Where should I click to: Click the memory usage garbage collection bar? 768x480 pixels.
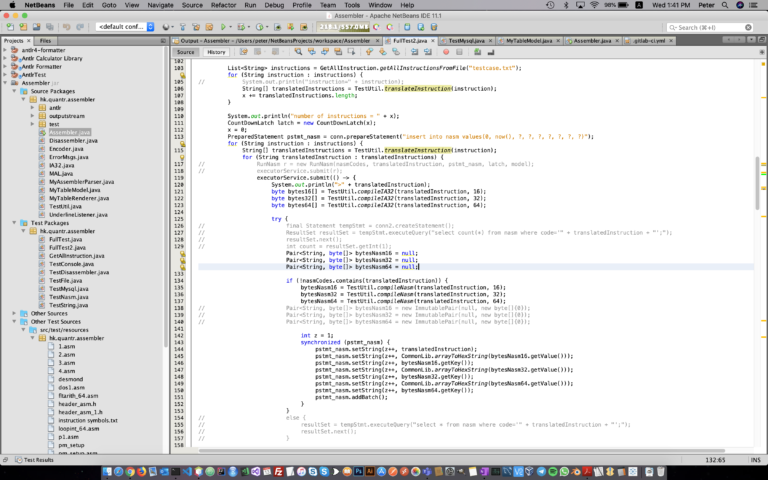343,27
